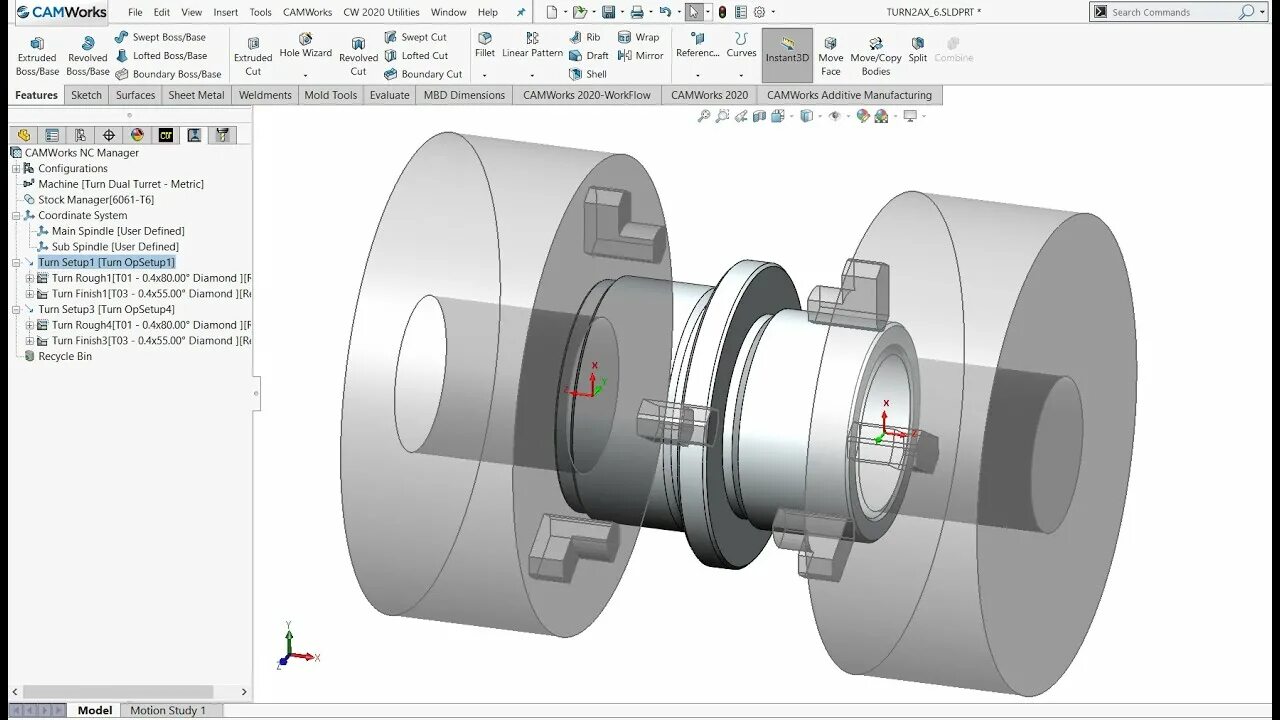Switch to the DisplayManager color ball tab
Viewport: 1280px width, 720px height.
[x=137, y=135]
